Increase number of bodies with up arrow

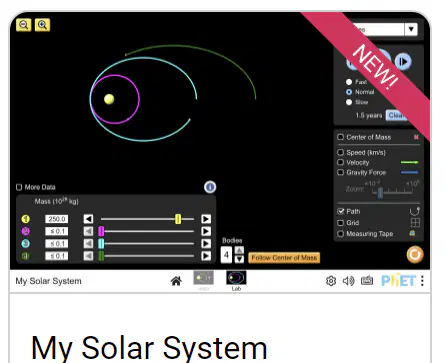click(x=239, y=250)
